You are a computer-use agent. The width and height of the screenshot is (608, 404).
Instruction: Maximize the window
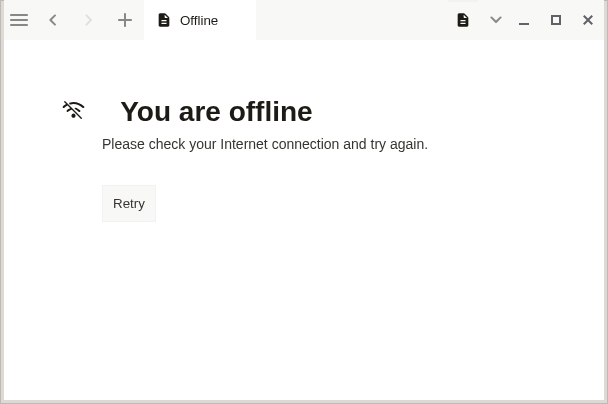pyautogui.click(x=556, y=20)
